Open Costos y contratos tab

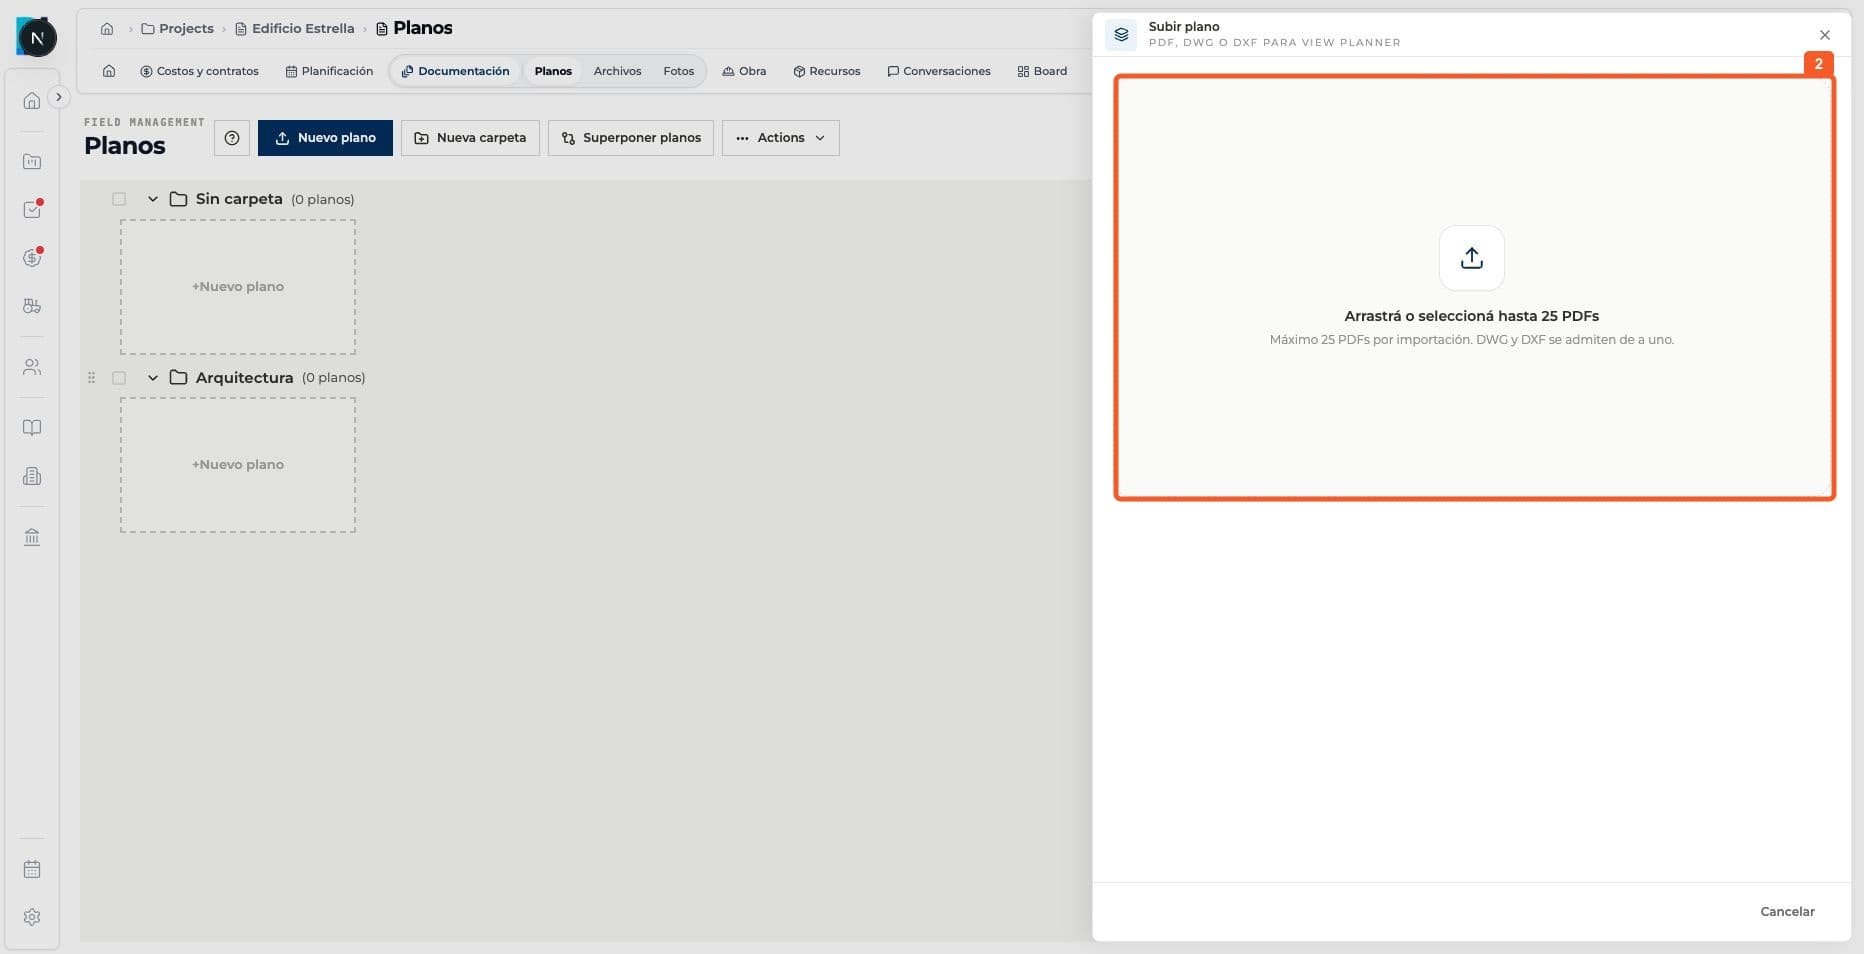(x=200, y=71)
